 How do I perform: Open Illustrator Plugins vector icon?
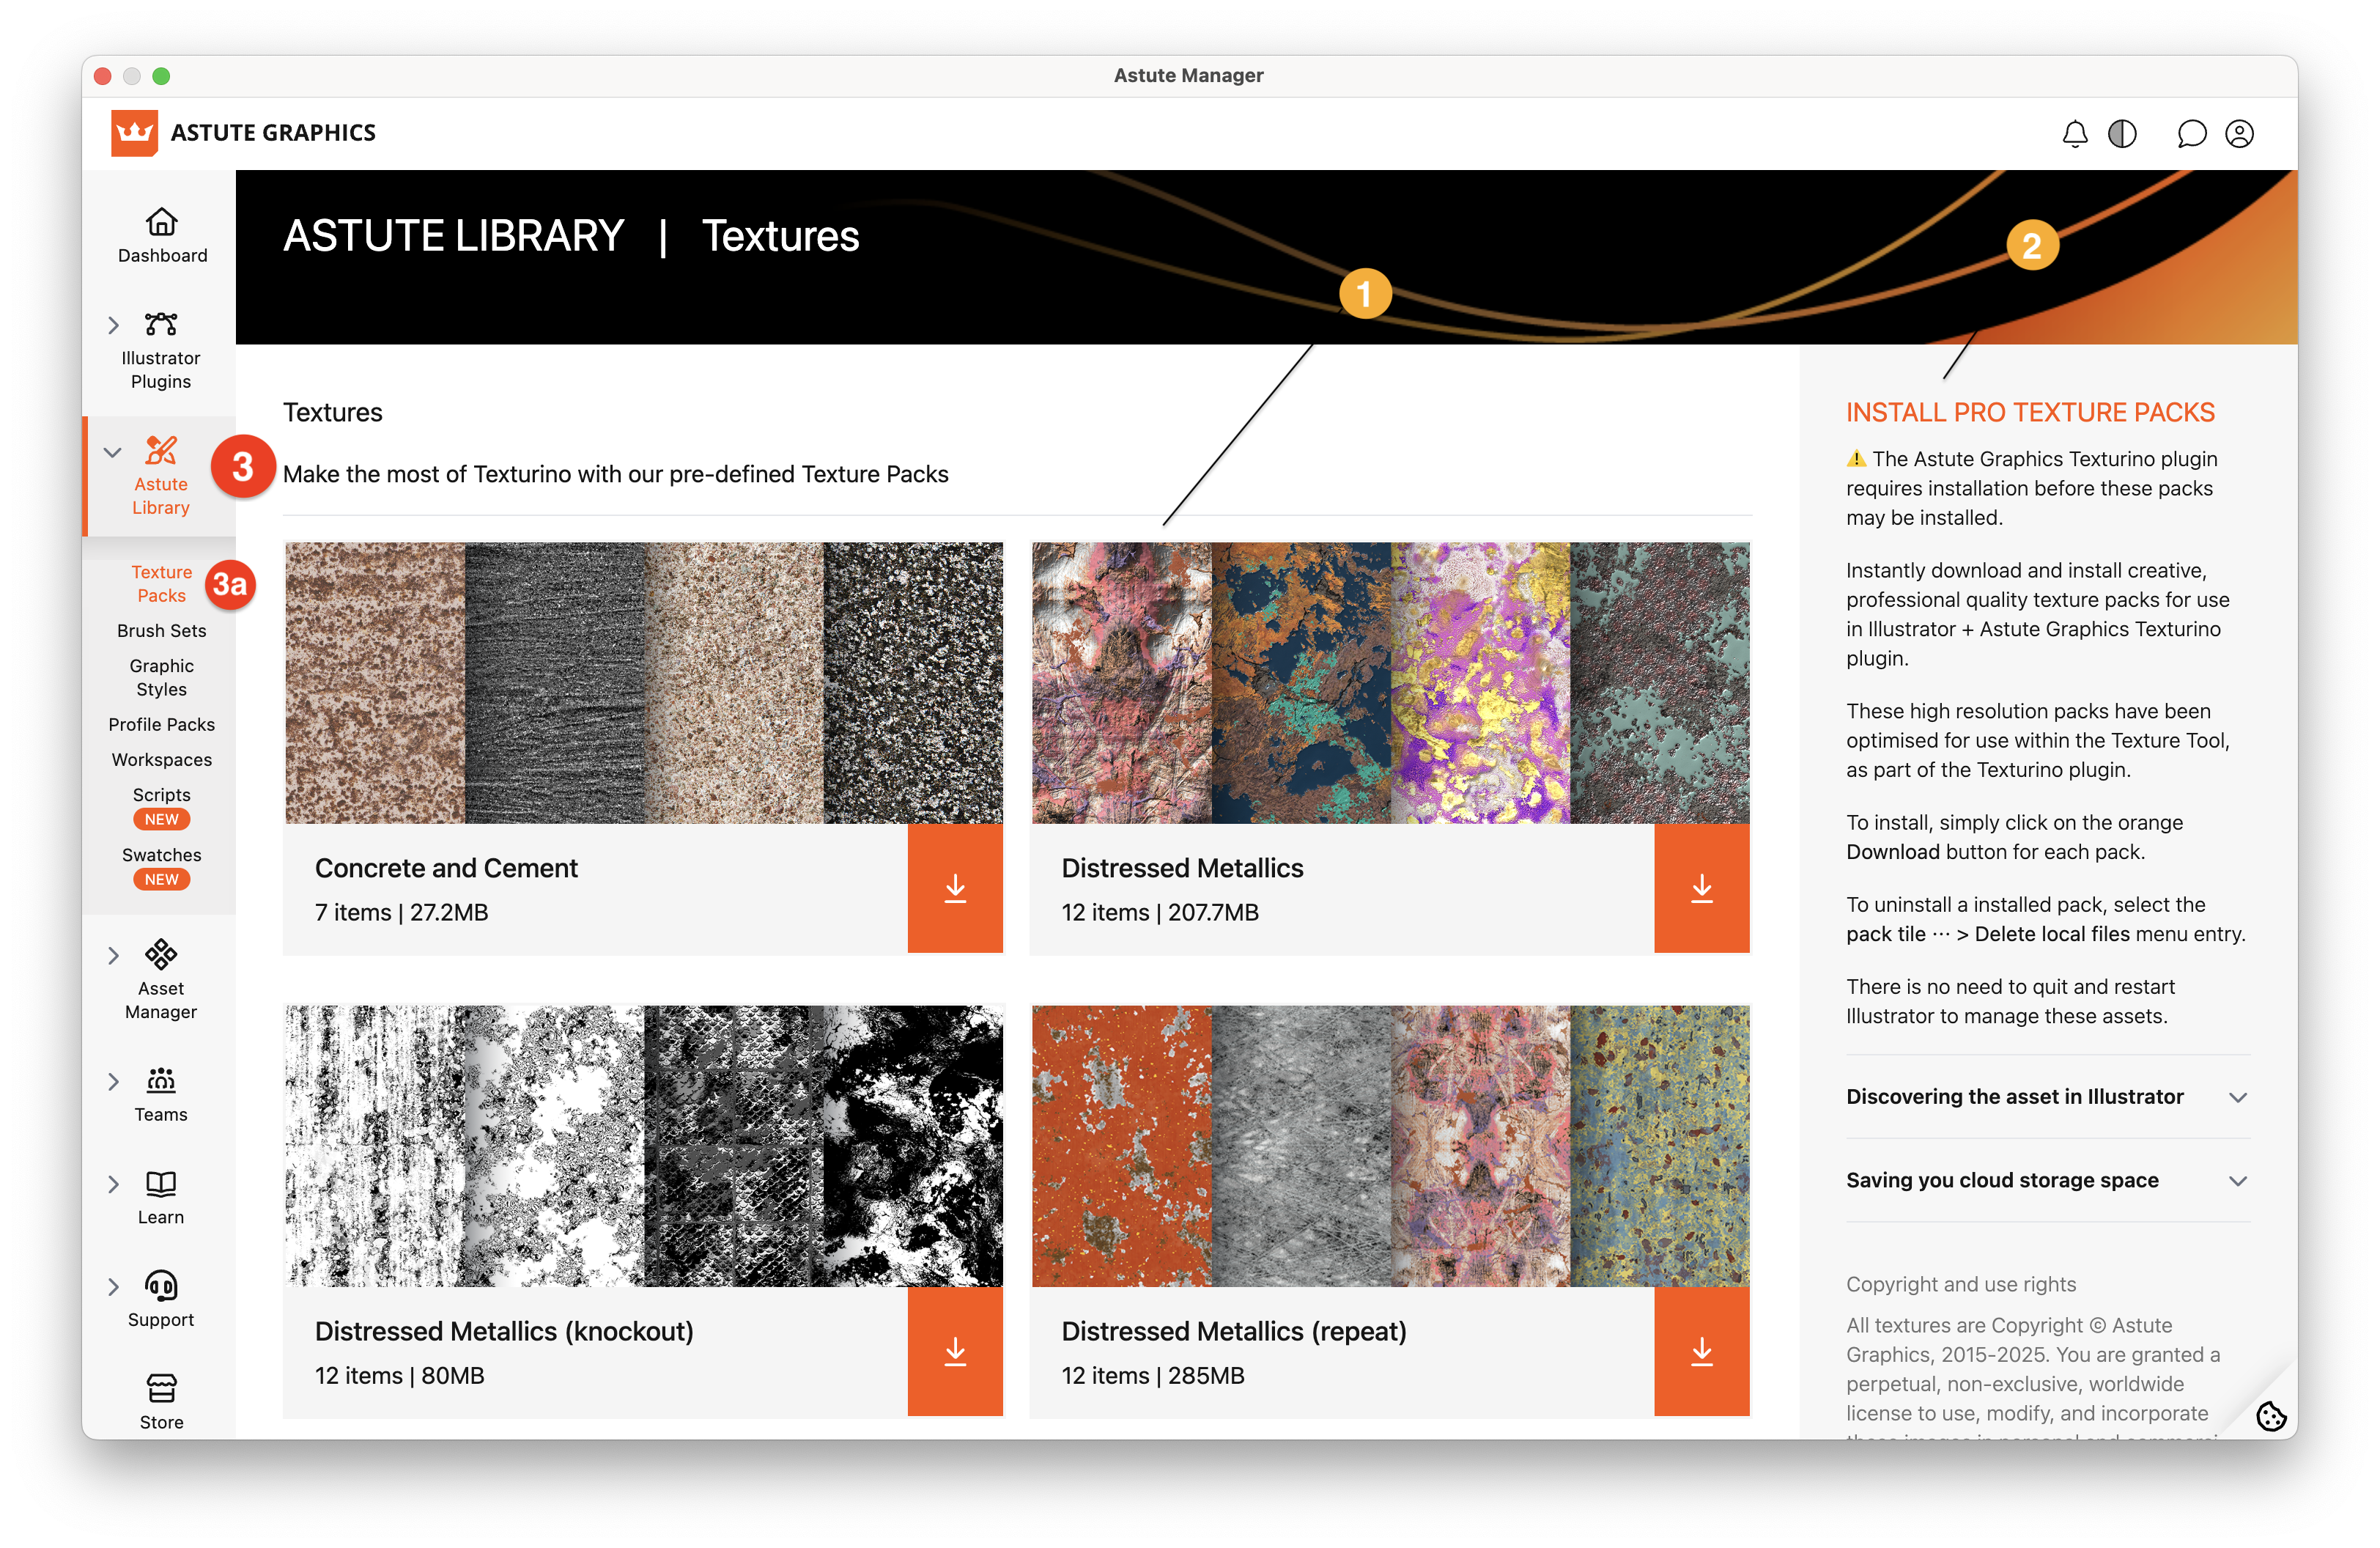(x=161, y=324)
